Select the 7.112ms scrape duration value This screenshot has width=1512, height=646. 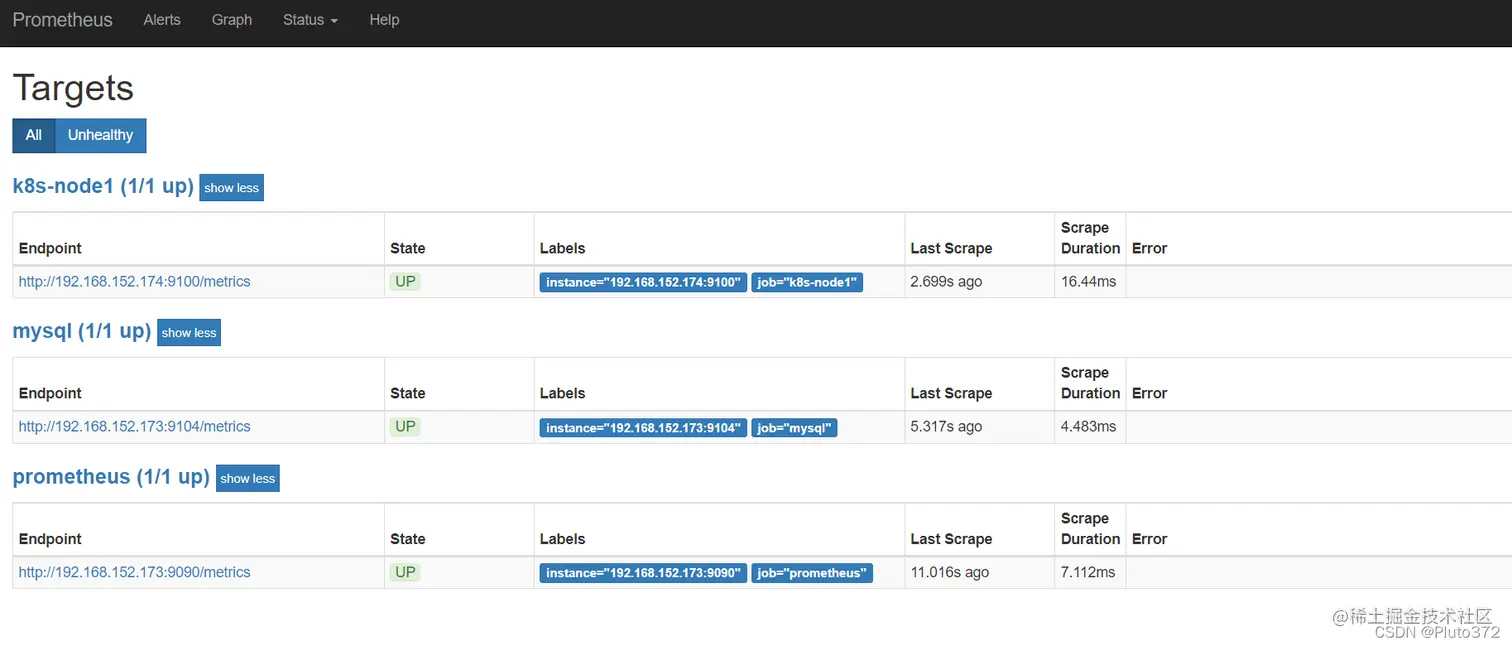(x=1088, y=573)
